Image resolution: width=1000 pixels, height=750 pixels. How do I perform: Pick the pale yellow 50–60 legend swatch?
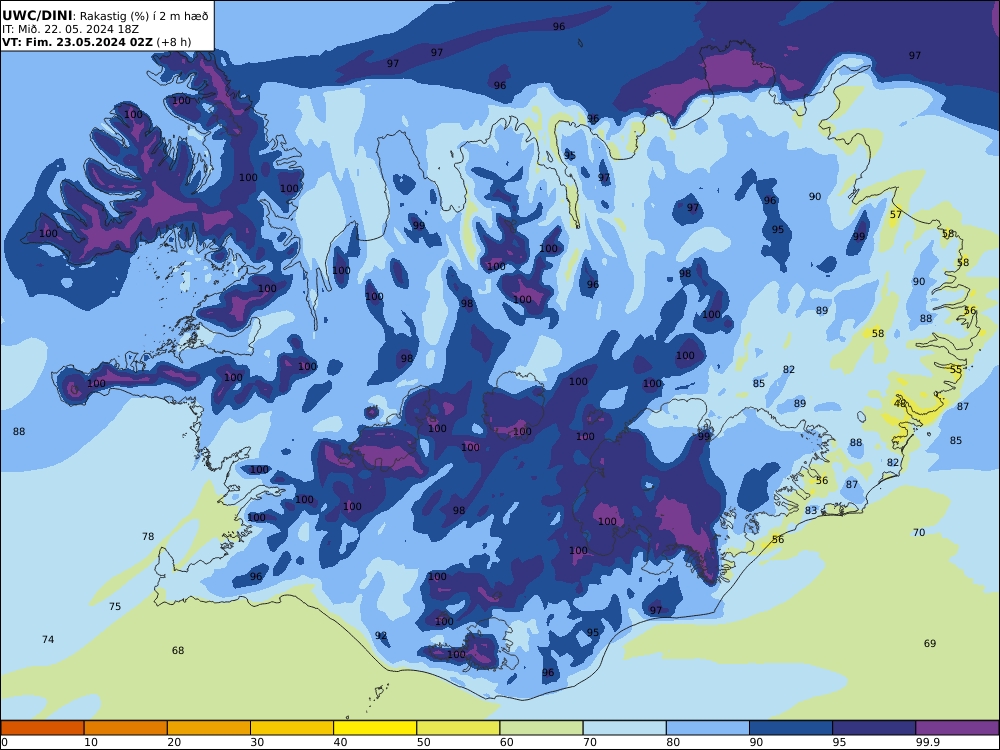[x=458, y=728]
